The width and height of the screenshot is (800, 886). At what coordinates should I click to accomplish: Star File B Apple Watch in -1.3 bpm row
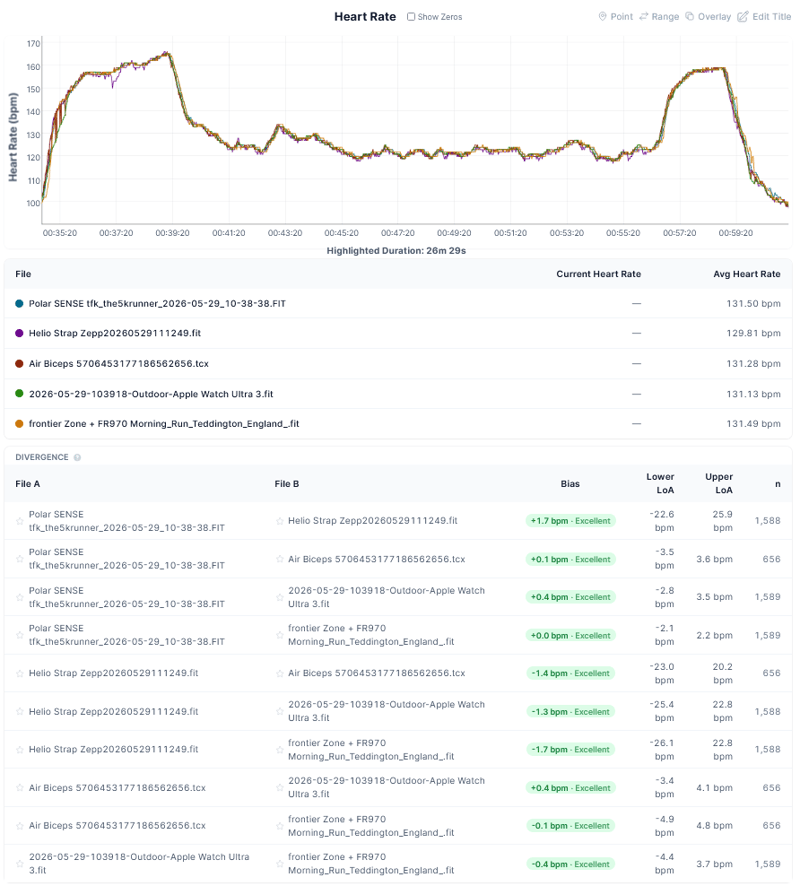point(280,712)
